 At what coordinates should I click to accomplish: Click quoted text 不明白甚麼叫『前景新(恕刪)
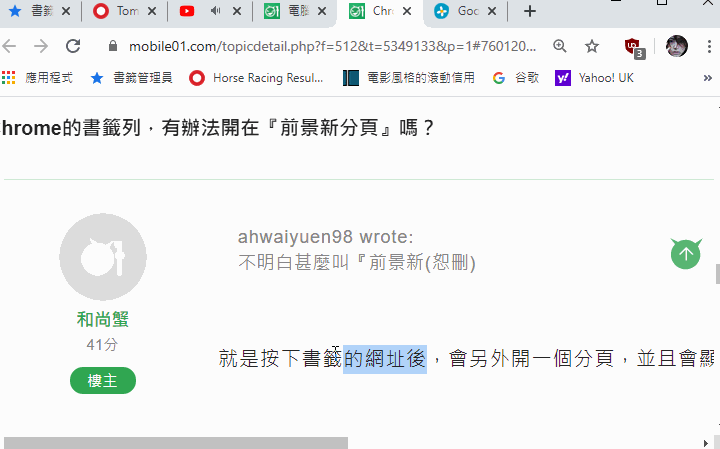click(357, 263)
